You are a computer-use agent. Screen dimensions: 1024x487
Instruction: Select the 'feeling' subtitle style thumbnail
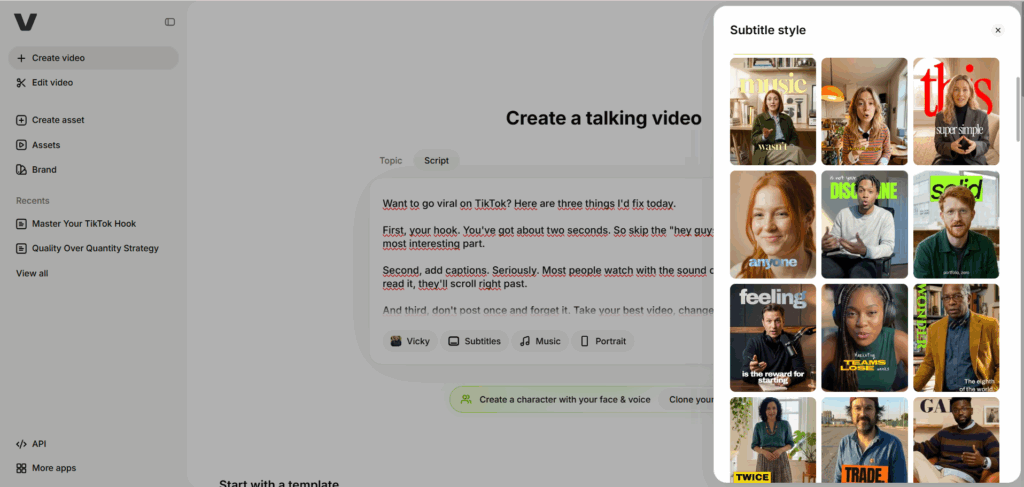point(773,338)
